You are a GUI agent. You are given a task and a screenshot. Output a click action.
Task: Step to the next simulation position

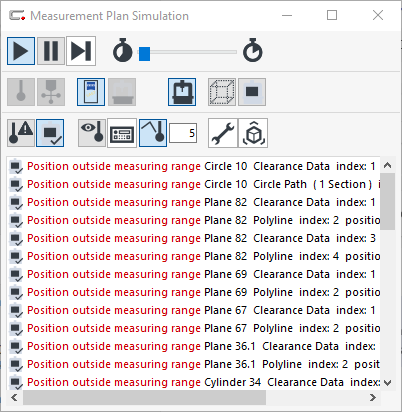(81, 51)
